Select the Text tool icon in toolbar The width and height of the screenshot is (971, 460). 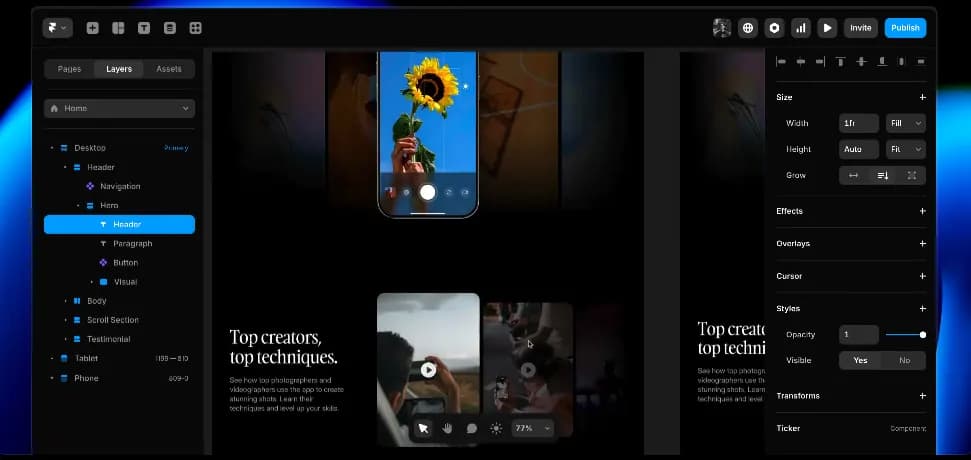click(x=144, y=28)
